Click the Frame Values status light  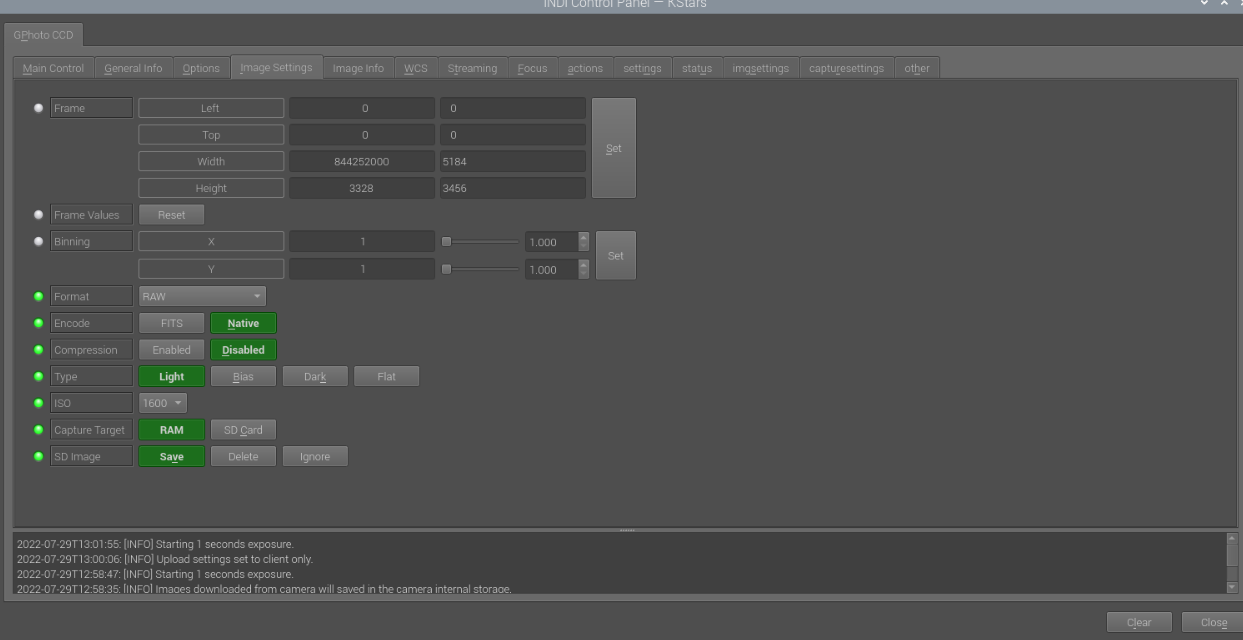coord(39,215)
